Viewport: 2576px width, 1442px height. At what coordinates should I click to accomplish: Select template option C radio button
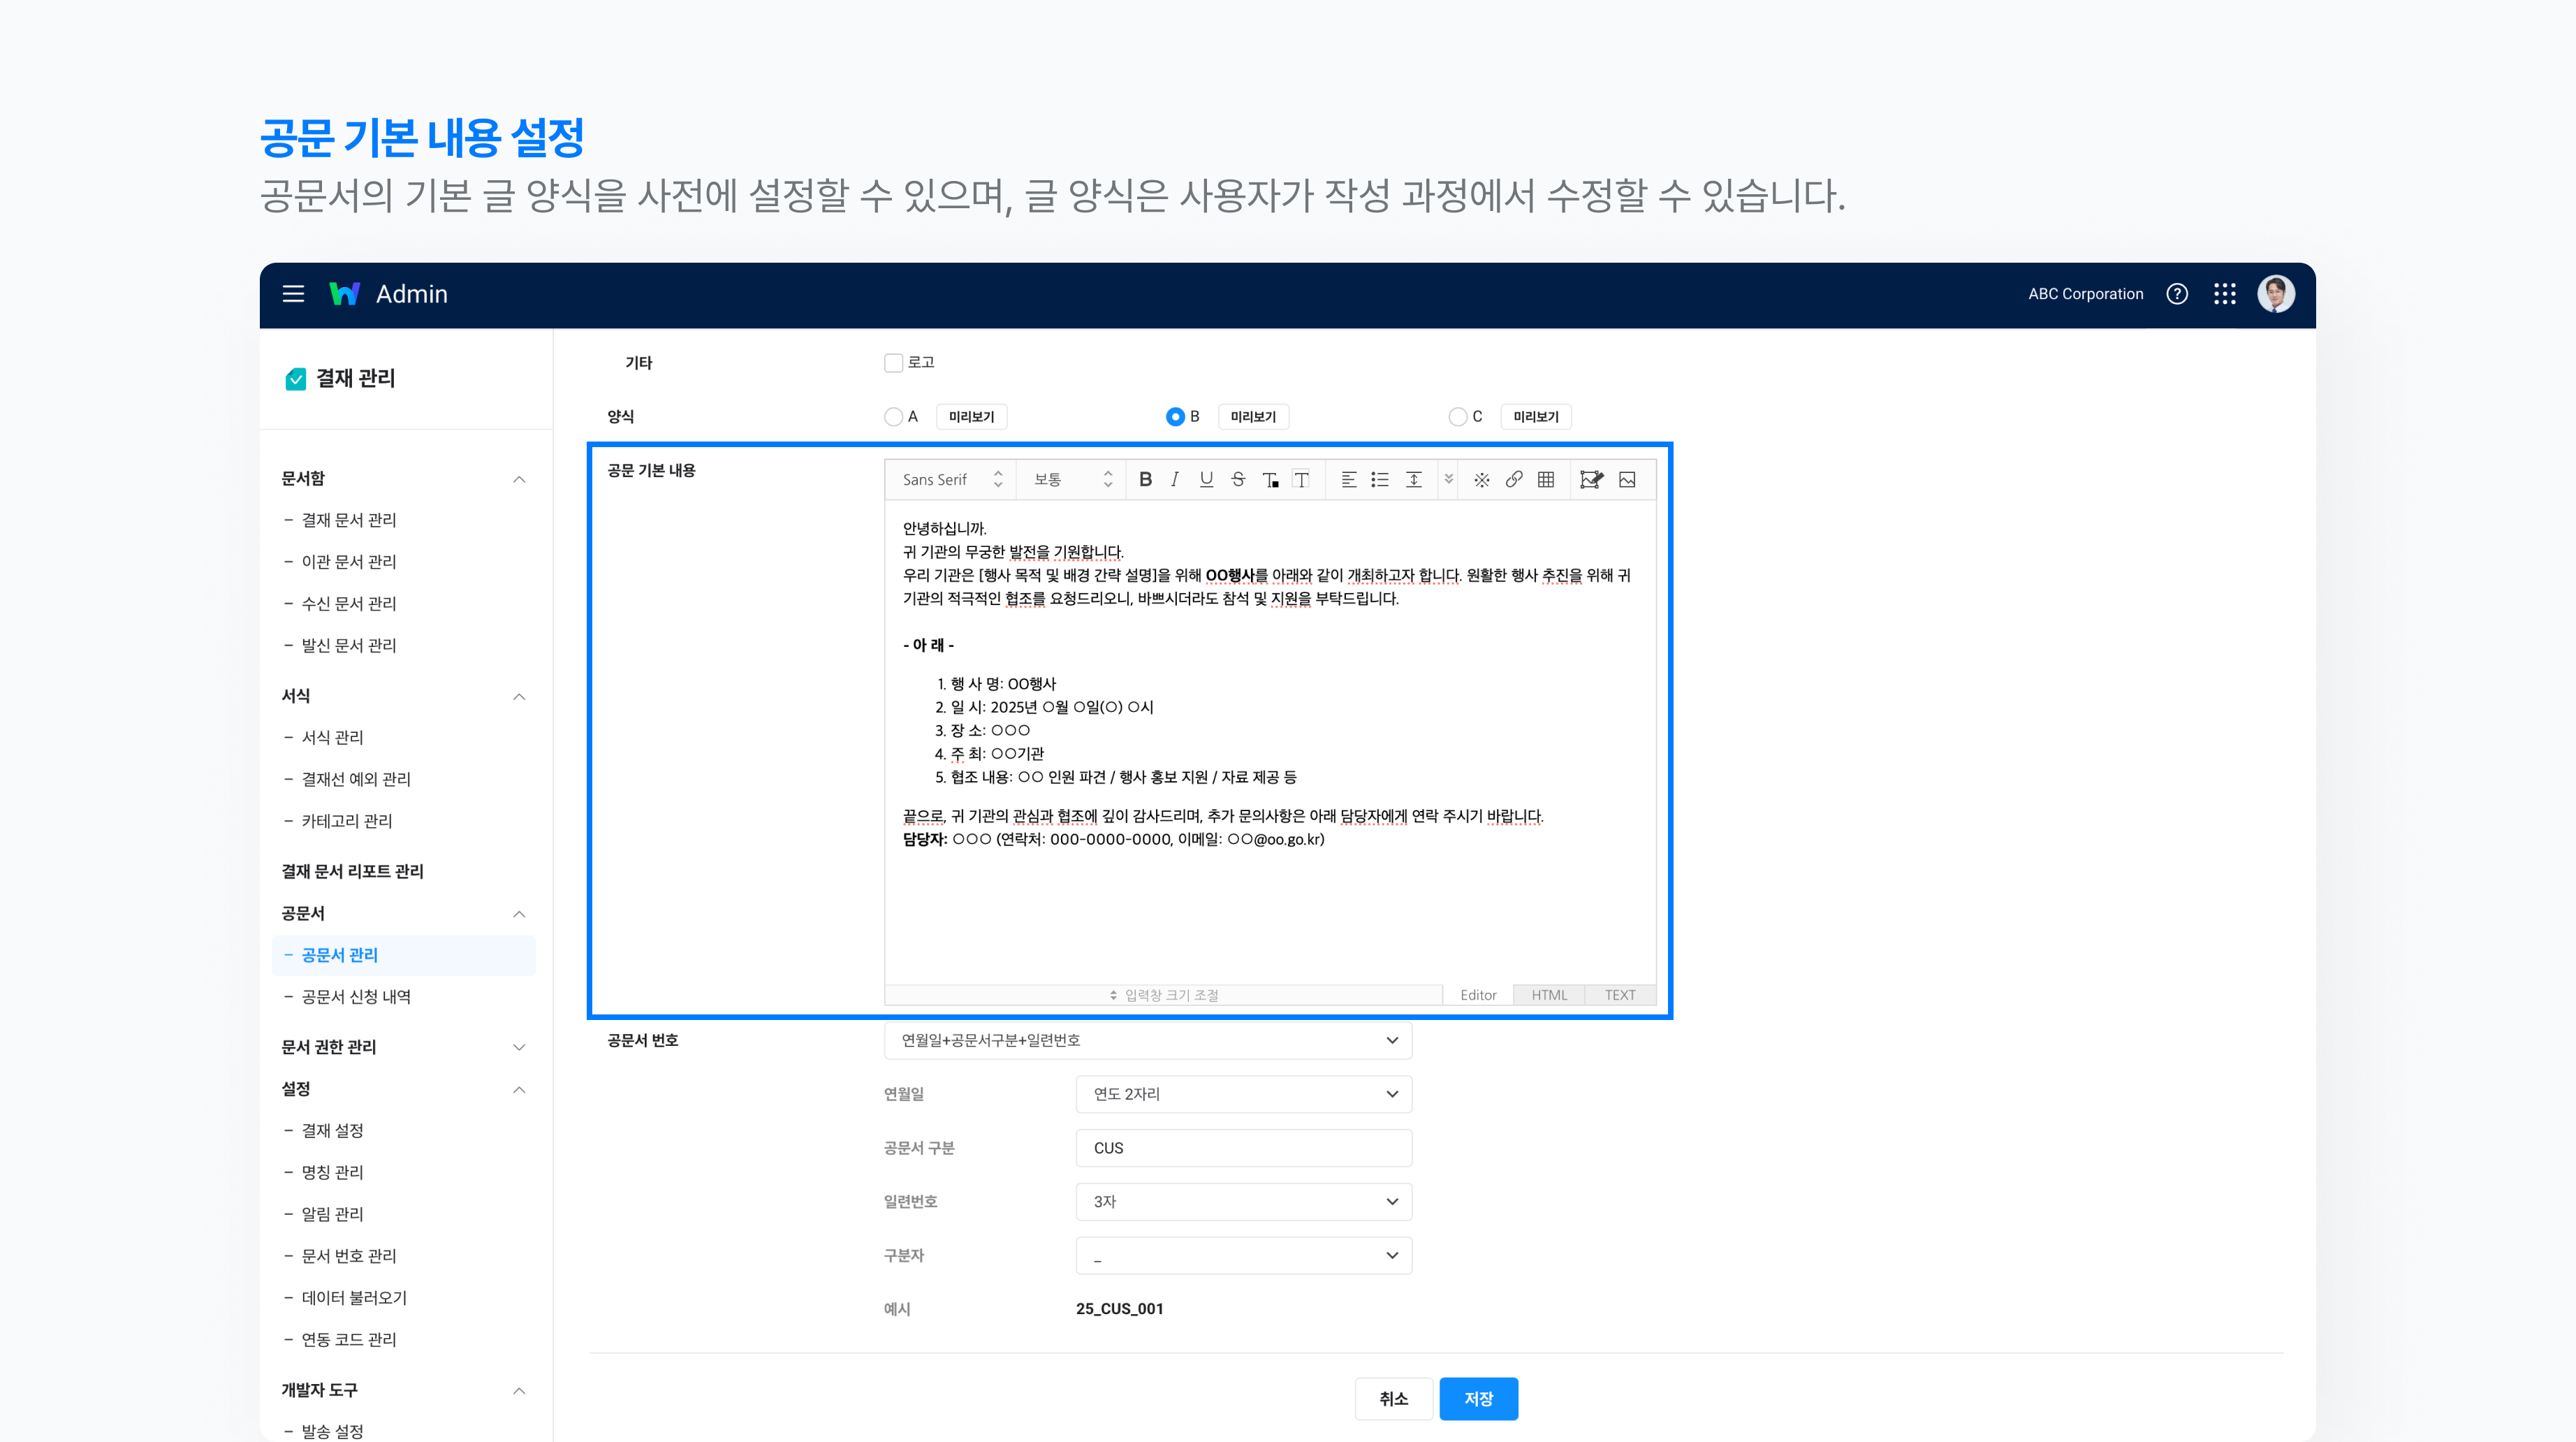1458,417
